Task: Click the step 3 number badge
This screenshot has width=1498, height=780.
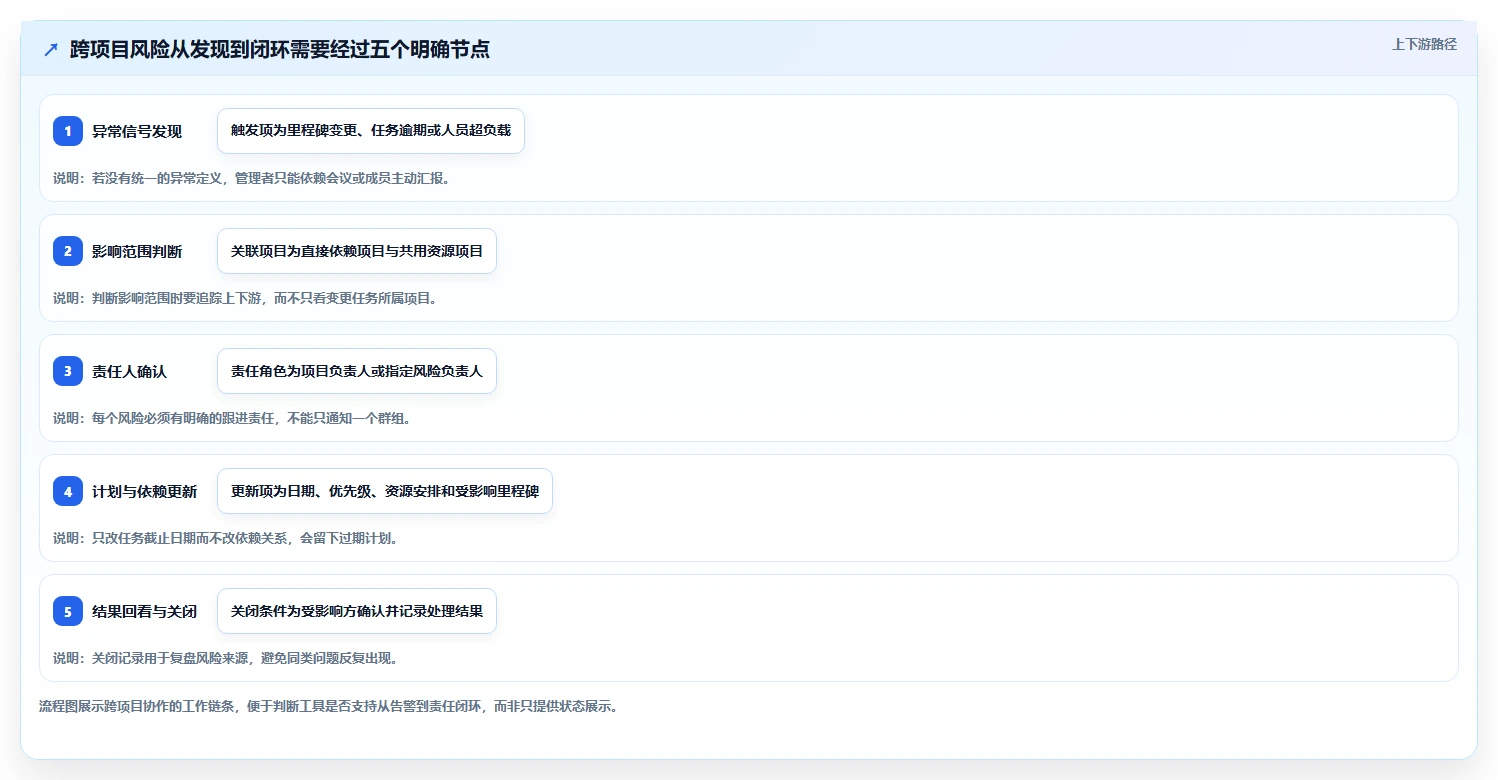Action: pyautogui.click(x=68, y=371)
